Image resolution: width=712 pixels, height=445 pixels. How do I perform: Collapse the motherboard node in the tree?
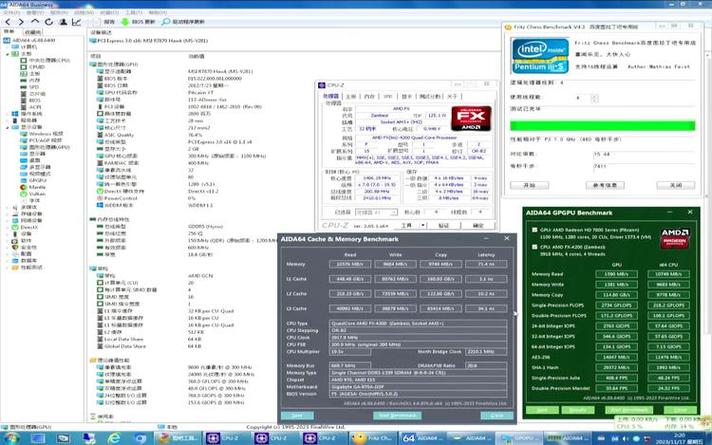point(8,54)
